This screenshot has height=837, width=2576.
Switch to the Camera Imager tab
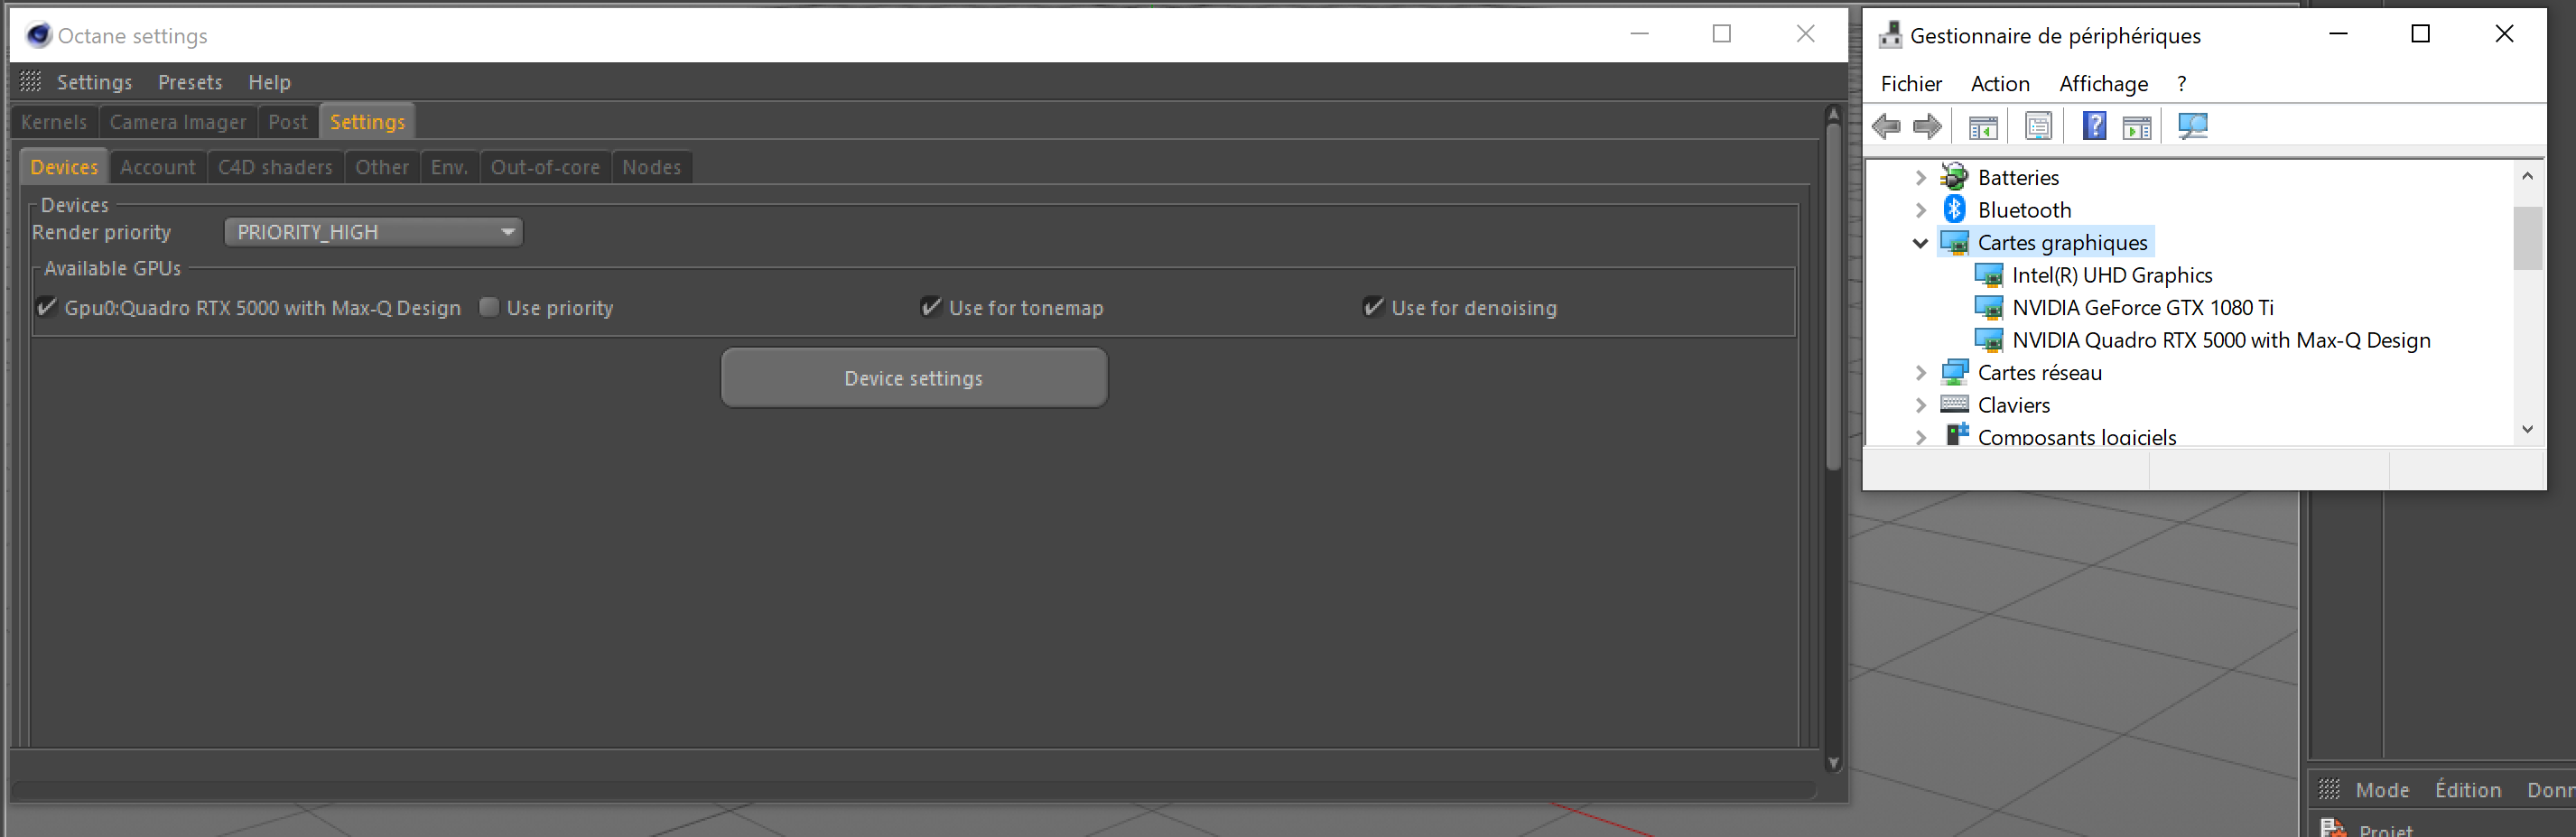point(178,122)
